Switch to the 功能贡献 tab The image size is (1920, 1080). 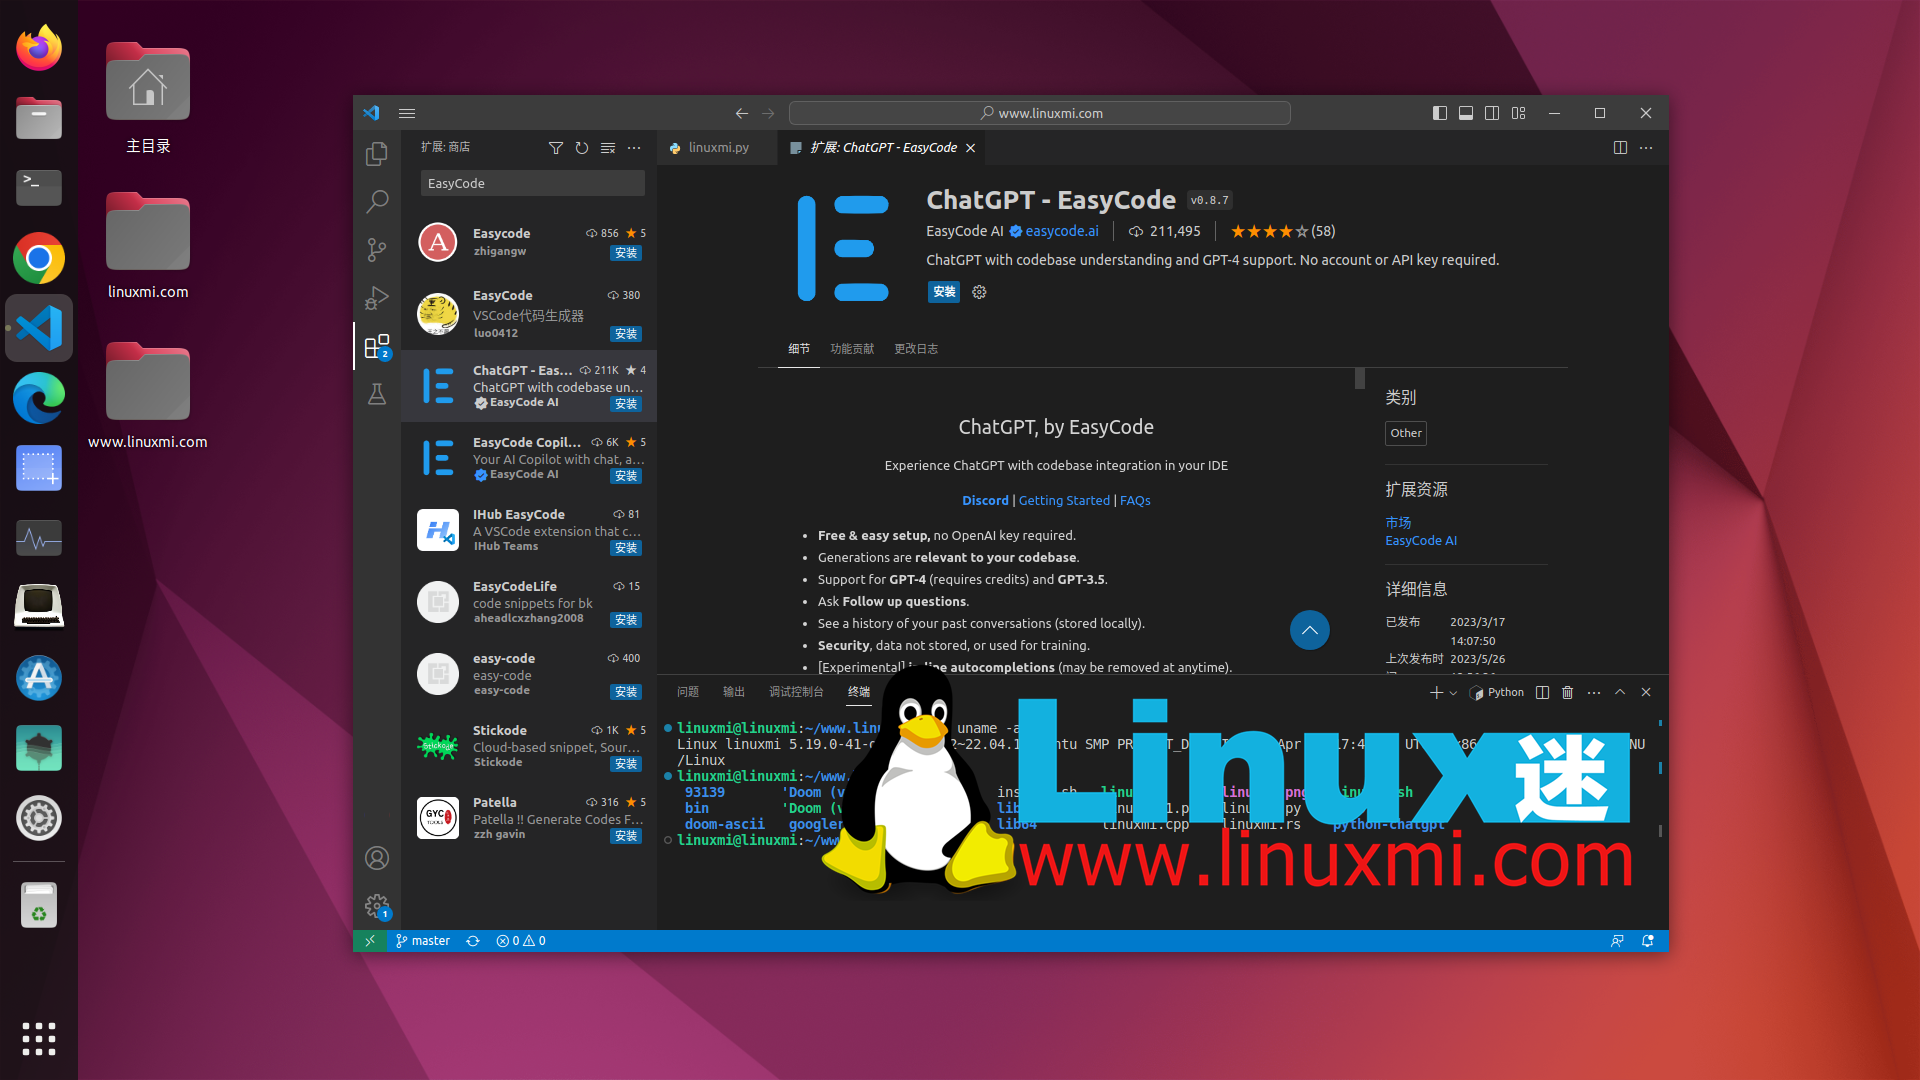[852, 349]
